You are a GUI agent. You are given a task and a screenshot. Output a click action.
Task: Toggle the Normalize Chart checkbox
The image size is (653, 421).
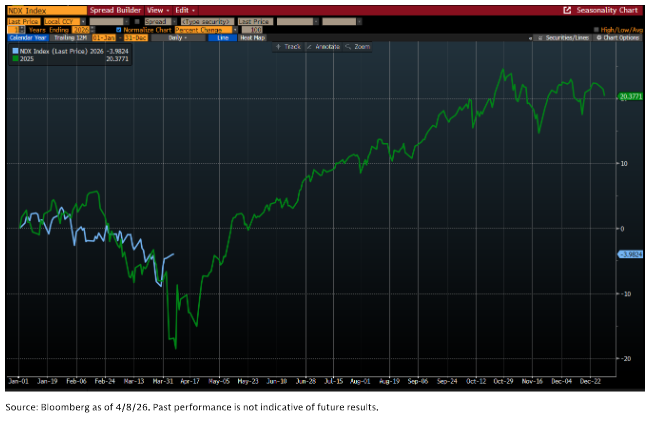click(120, 29)
